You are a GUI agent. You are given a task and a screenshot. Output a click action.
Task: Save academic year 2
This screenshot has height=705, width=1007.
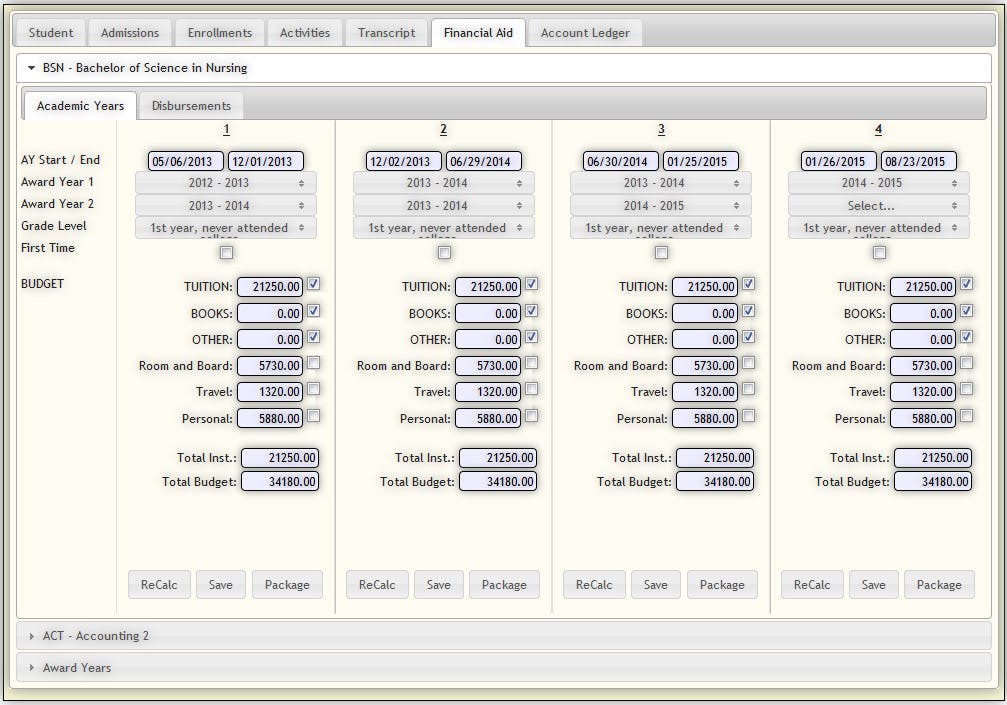[439, 585]
